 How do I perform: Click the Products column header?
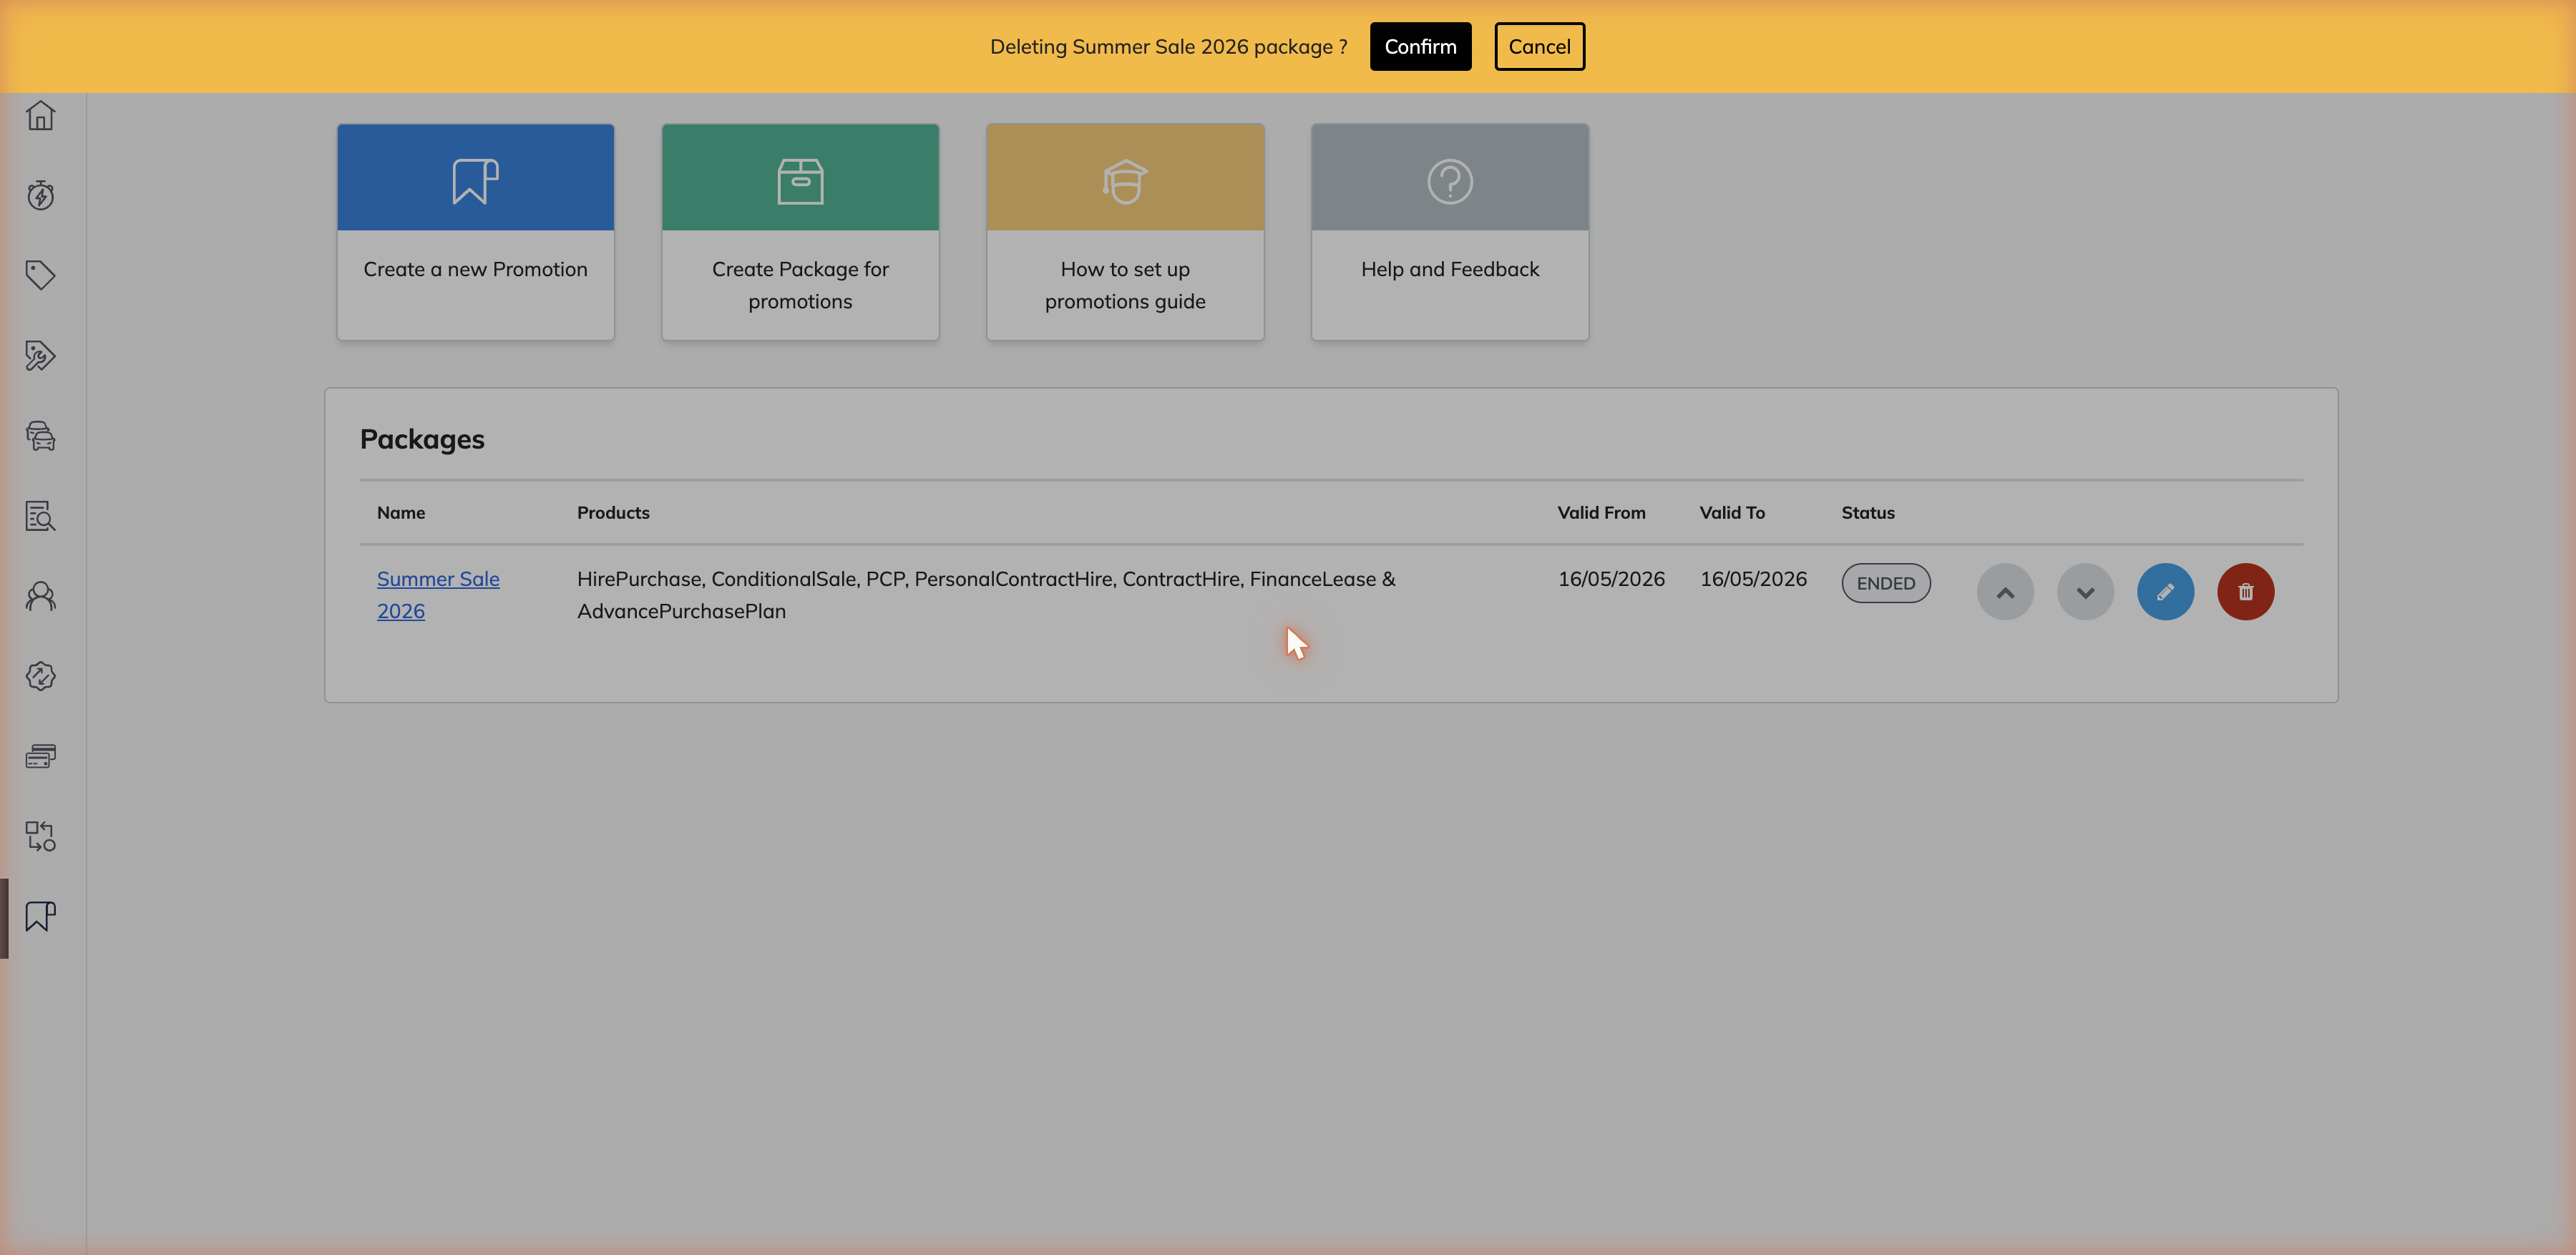click(x=613, y=513)
